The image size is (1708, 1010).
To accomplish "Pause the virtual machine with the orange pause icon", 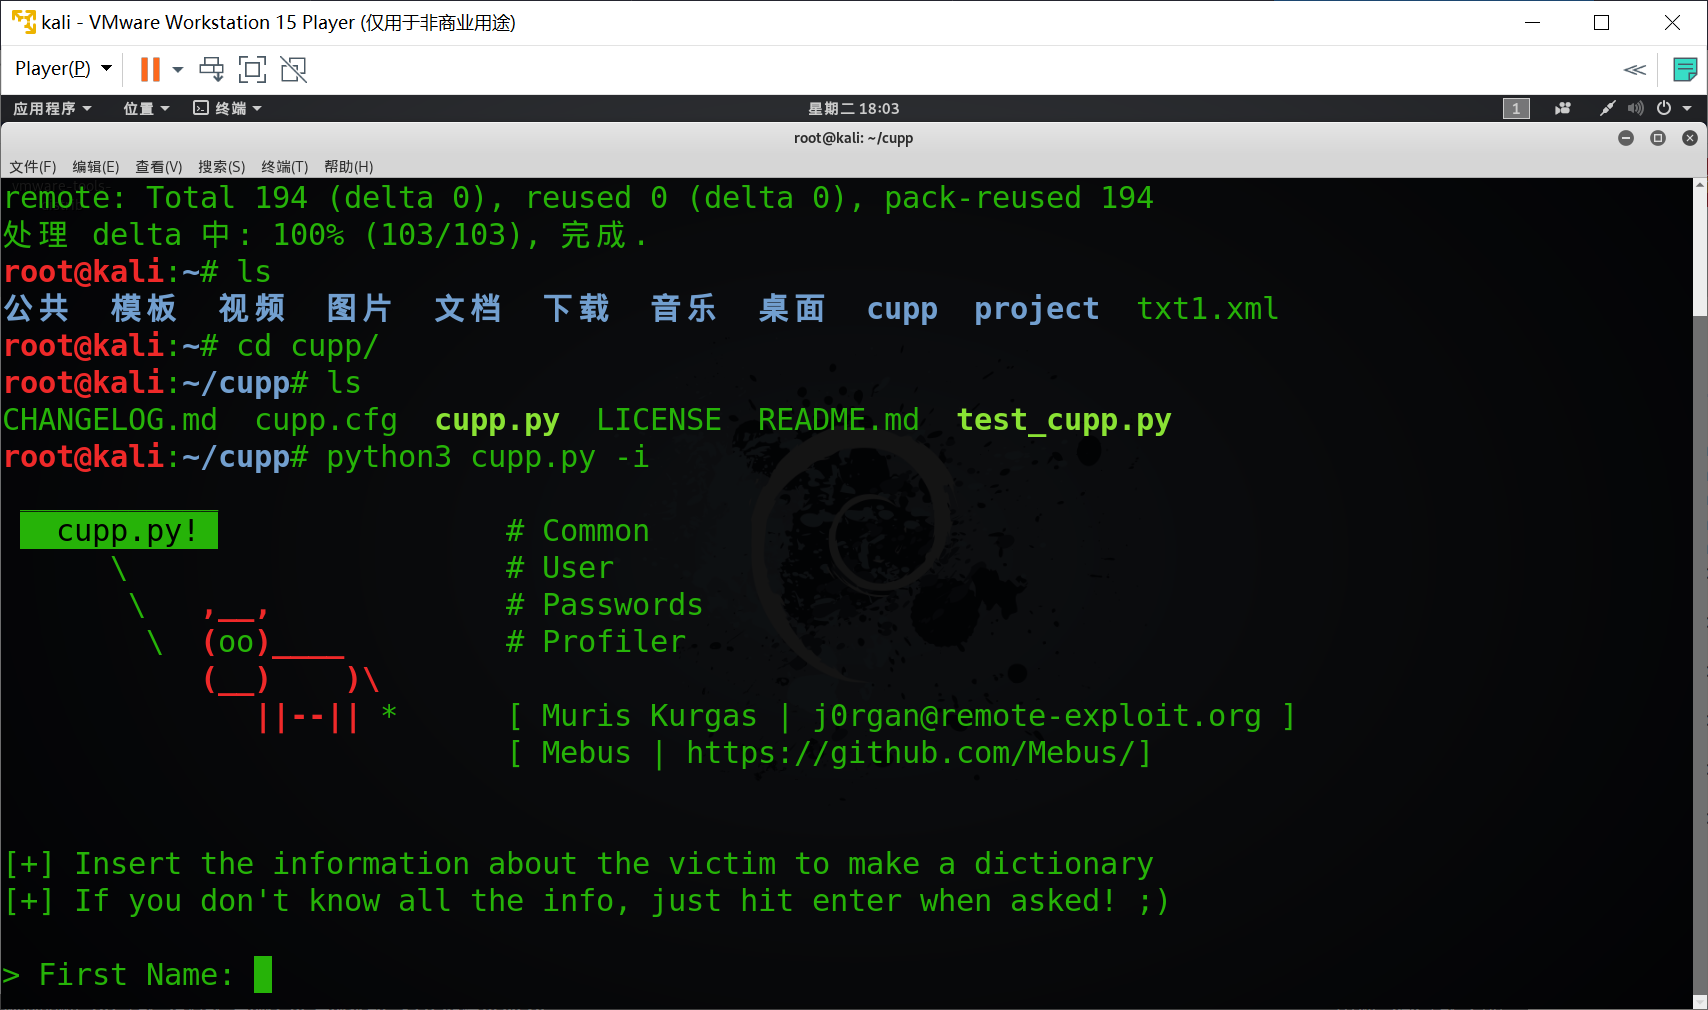I will (x=150, y=69).
